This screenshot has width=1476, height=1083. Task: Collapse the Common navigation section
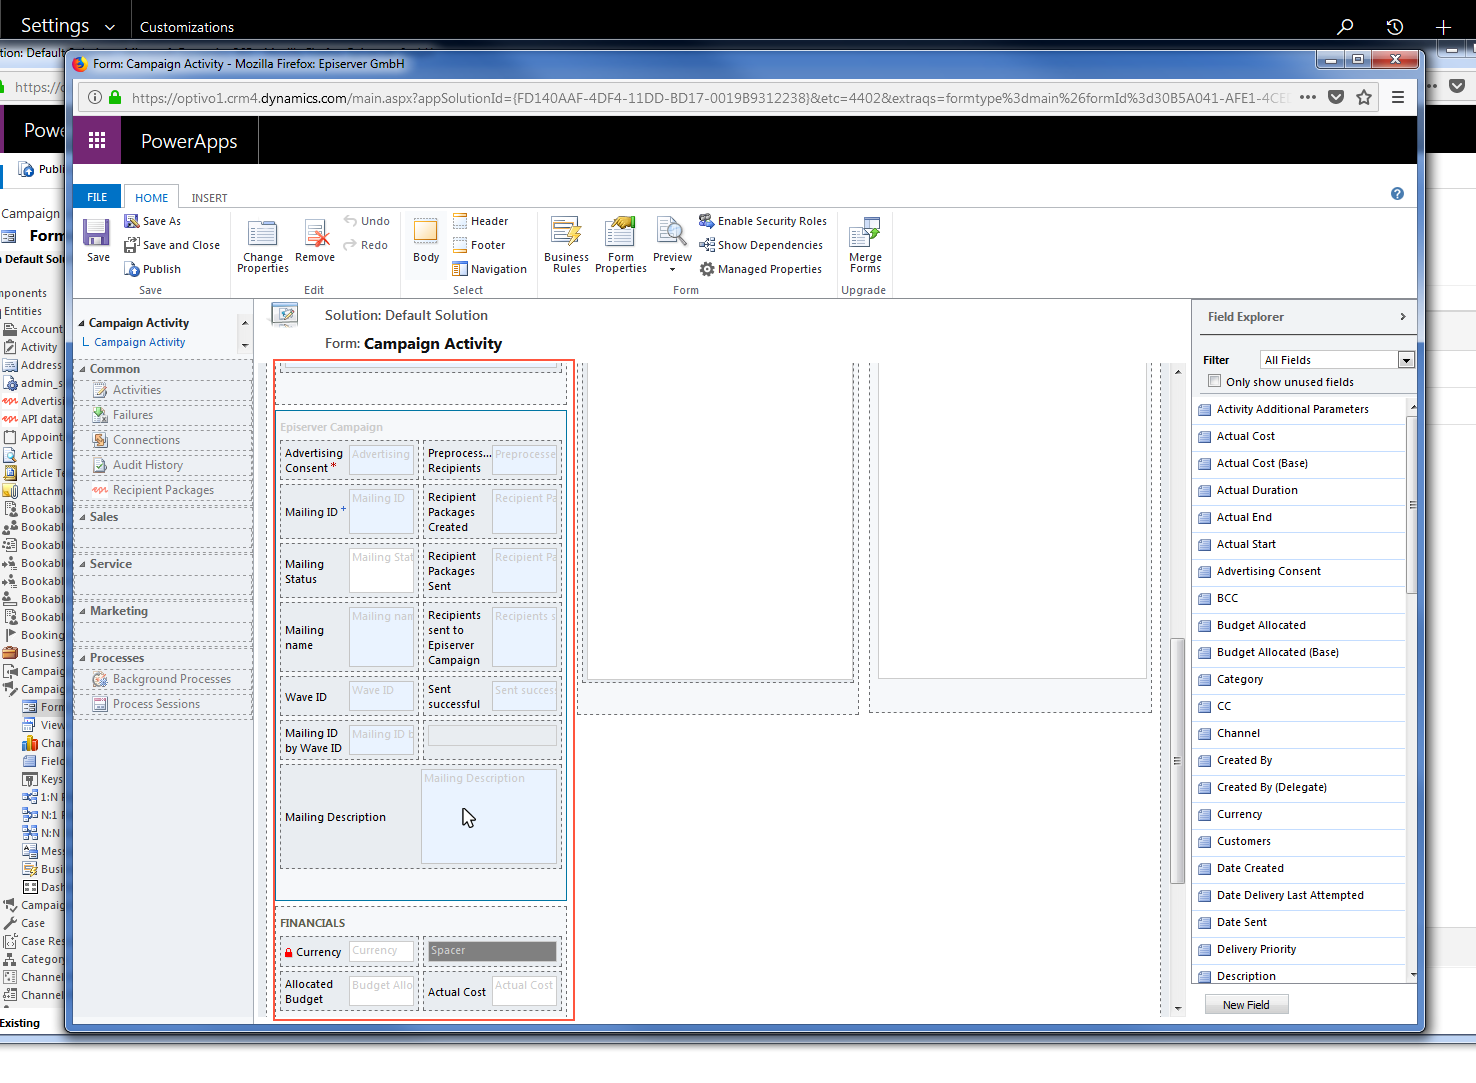[x=83, y=369]
